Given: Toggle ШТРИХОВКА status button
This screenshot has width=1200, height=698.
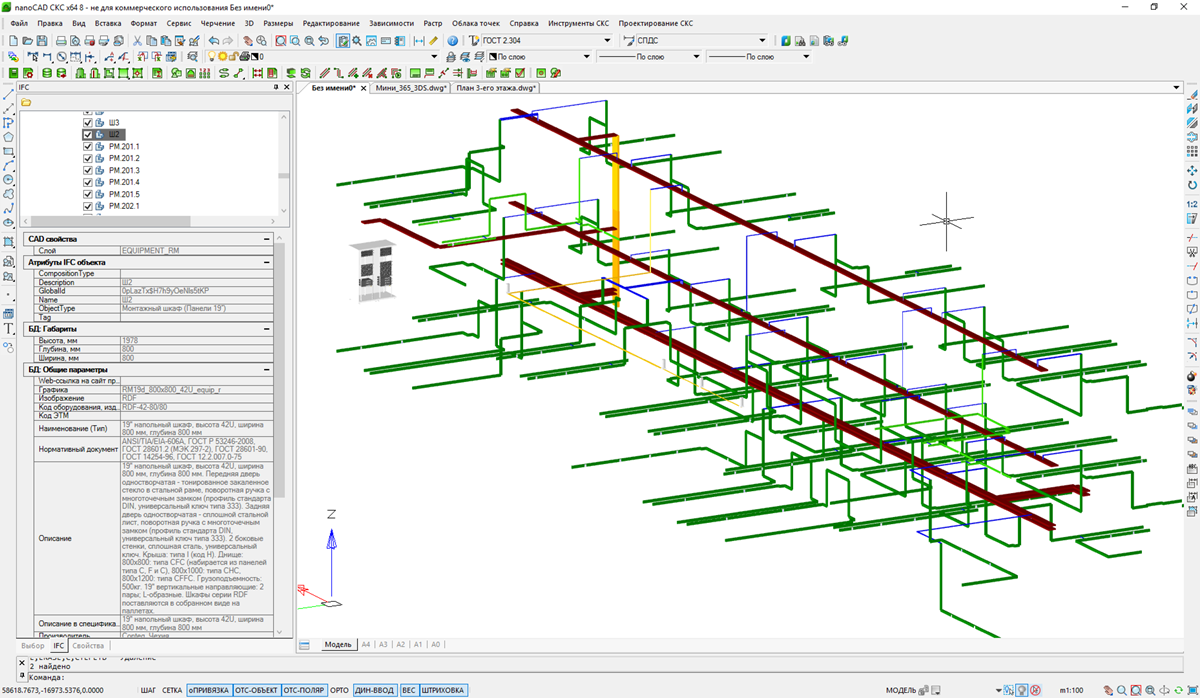Looking at the screenshot, I should [443, 690].
